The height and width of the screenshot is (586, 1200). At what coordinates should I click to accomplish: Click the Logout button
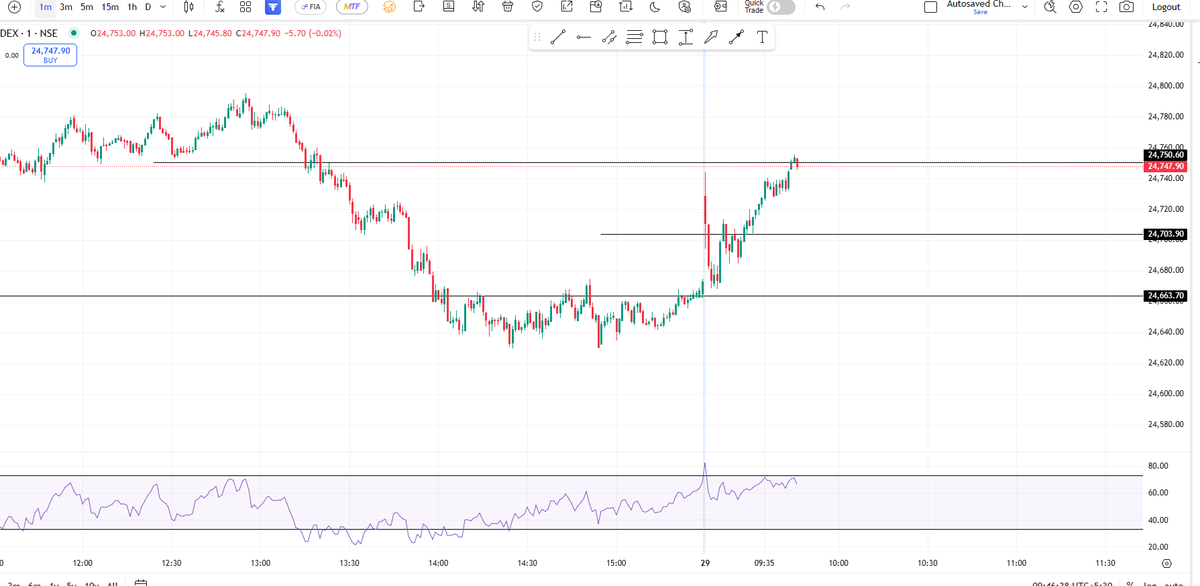(x=1166, y=7)
